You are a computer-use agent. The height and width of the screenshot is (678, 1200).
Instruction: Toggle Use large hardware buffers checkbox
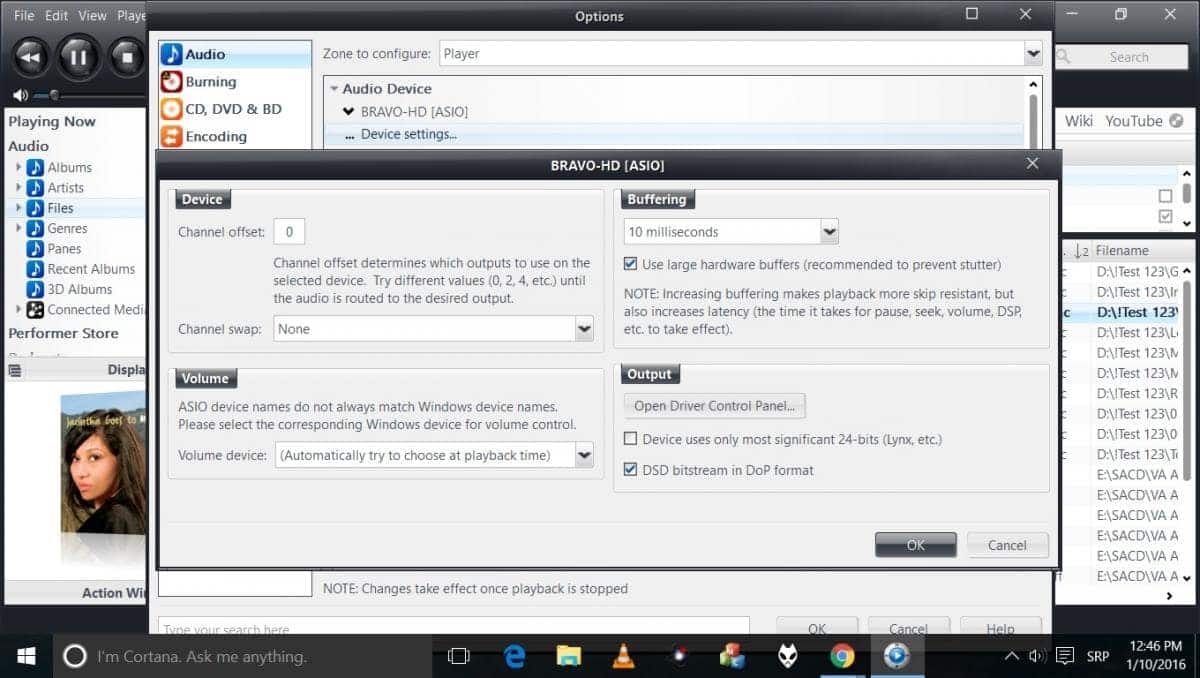630,265
